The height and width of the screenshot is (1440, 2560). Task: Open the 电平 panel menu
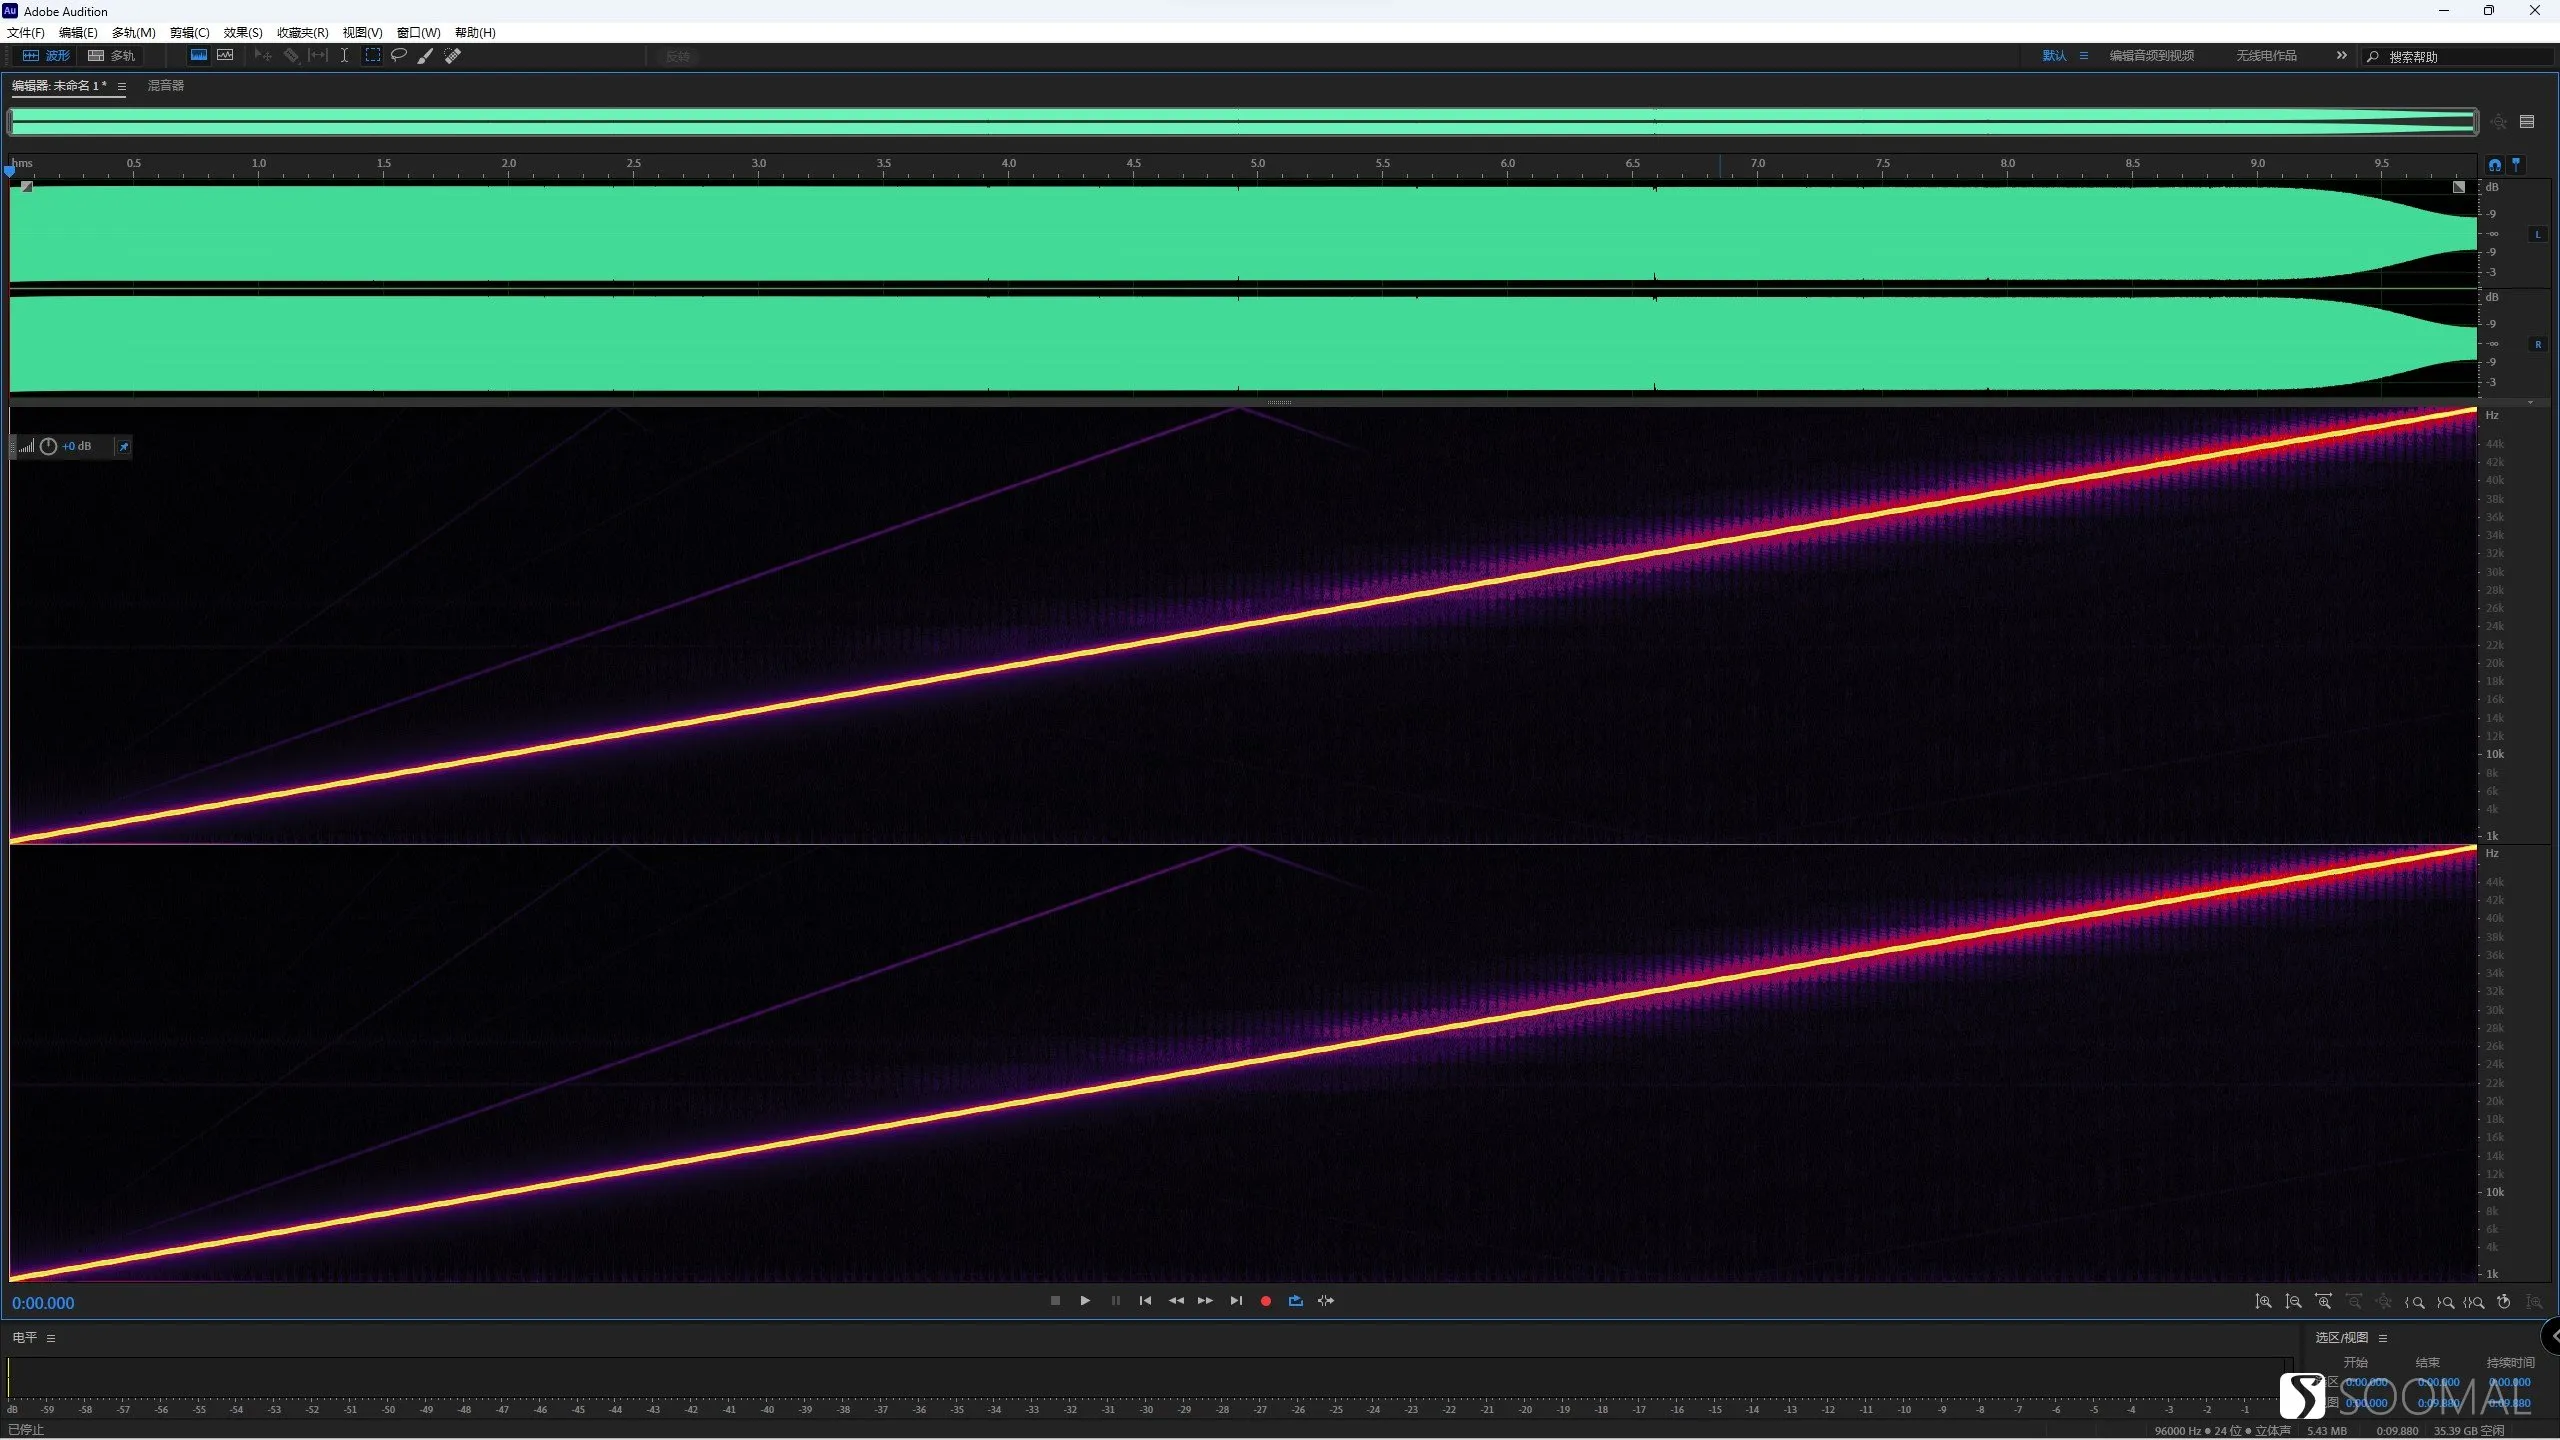coord(51,1338)
